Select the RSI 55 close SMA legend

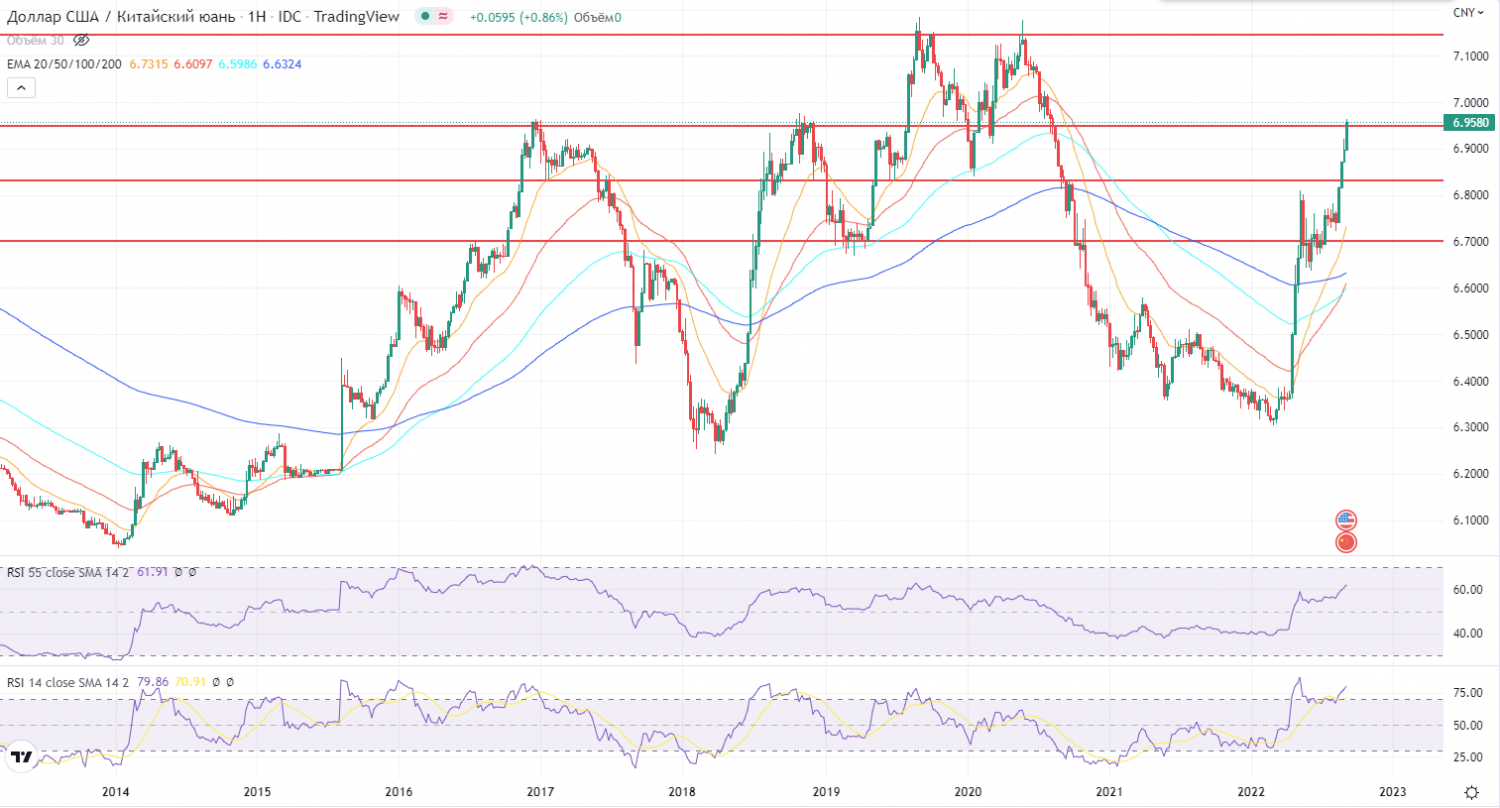(x=68, y=573)
